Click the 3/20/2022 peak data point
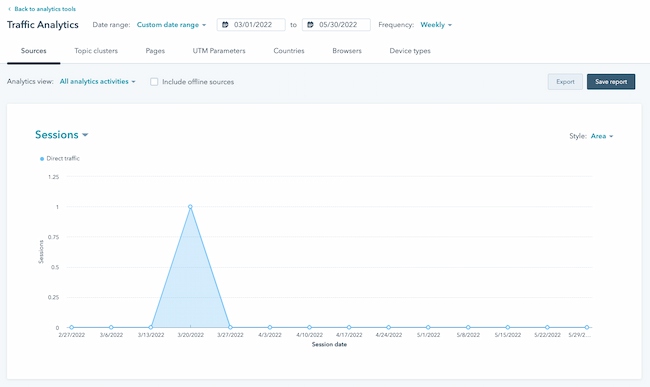 tap(190, 207)
